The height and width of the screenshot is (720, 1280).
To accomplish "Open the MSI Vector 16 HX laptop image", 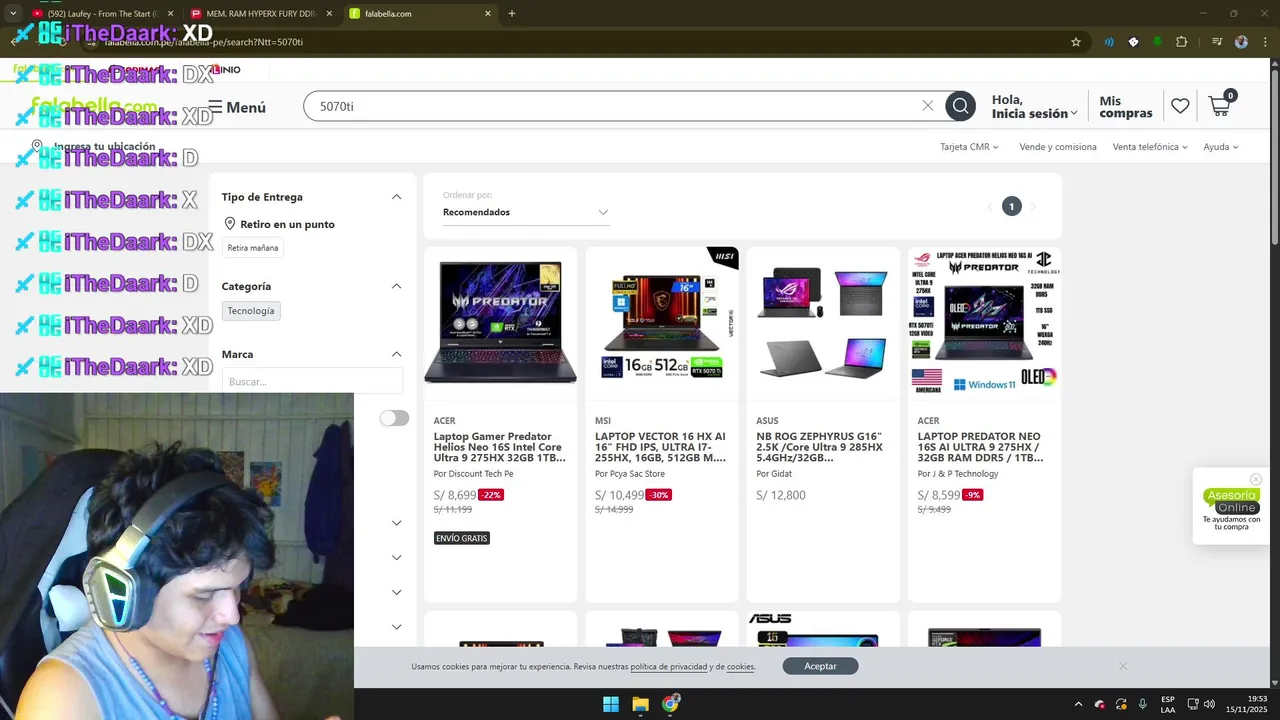I will point(662,323).
